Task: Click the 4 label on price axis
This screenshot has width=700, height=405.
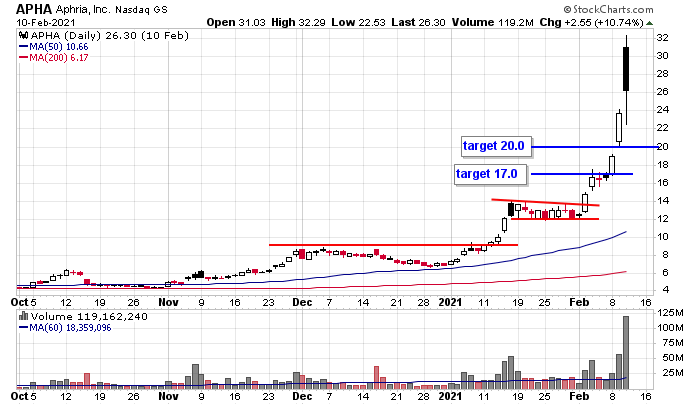Action: click(x=666, y=290)
